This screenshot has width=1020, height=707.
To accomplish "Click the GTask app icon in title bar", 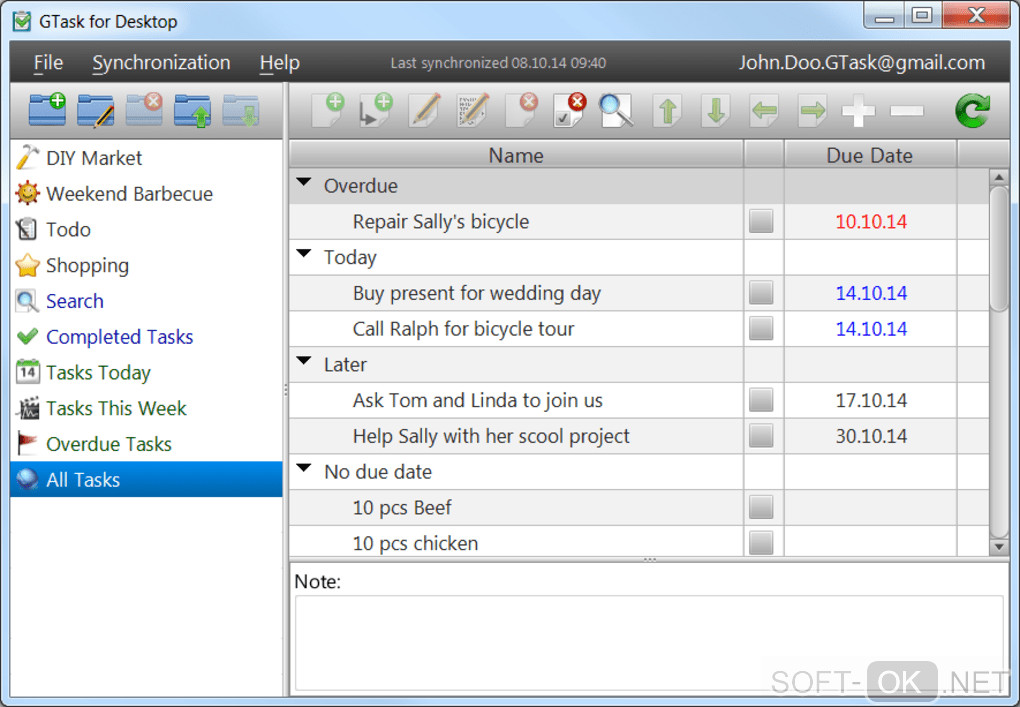I will point(22,21).
